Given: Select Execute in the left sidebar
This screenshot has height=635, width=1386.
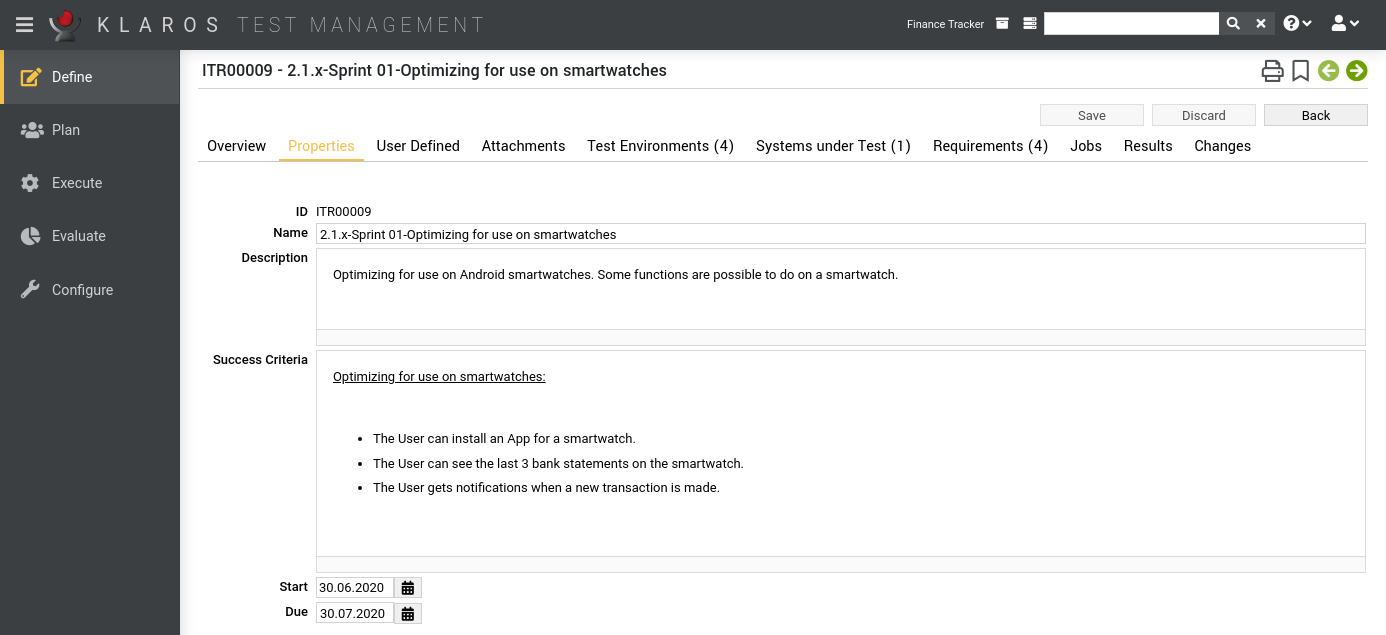Looking at the screenshot, I should [x=77, y=183].
